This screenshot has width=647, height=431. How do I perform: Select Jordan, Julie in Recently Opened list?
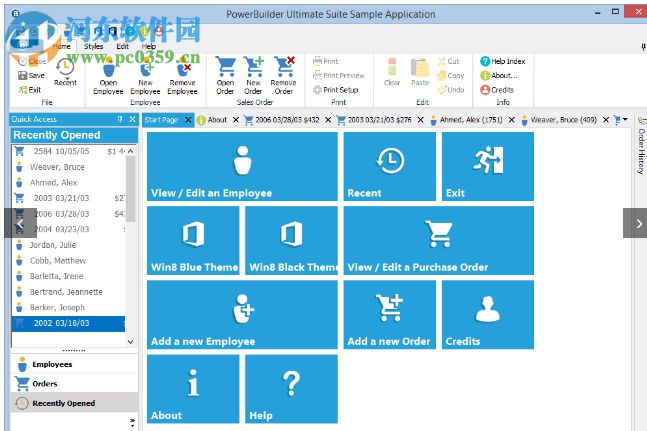coord(68,245)
